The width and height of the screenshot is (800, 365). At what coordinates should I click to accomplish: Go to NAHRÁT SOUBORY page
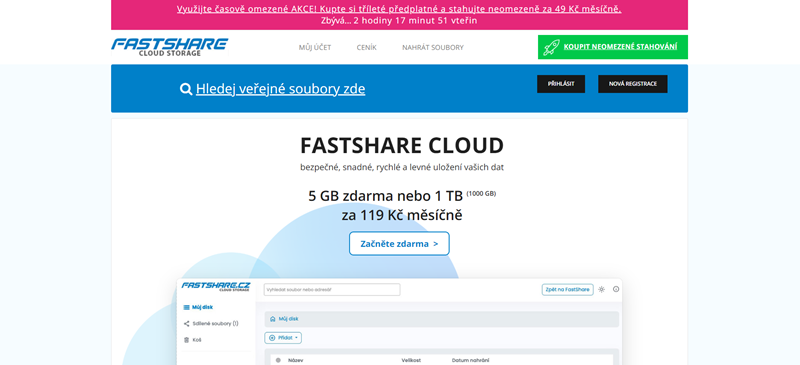pos(433,47)
